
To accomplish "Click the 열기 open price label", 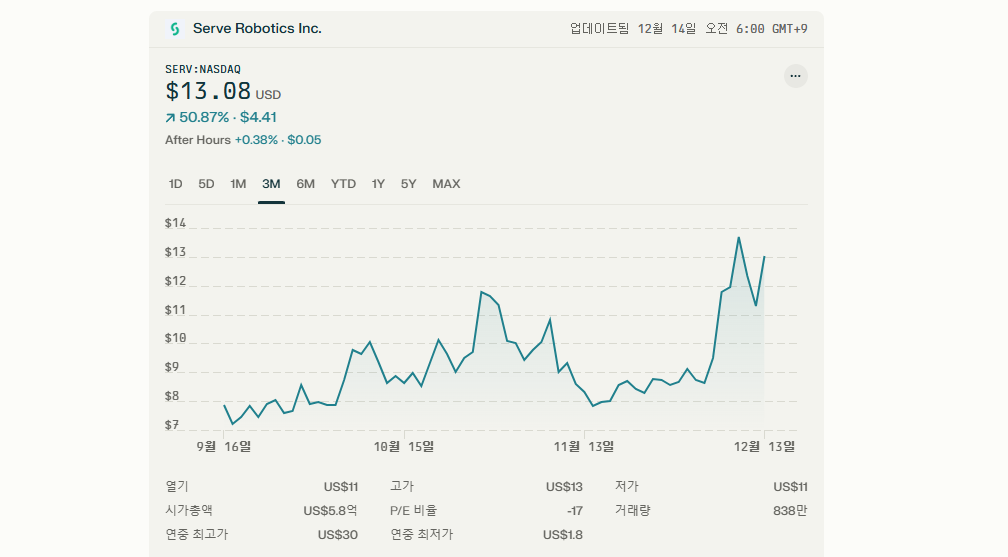I will point(177,487).
